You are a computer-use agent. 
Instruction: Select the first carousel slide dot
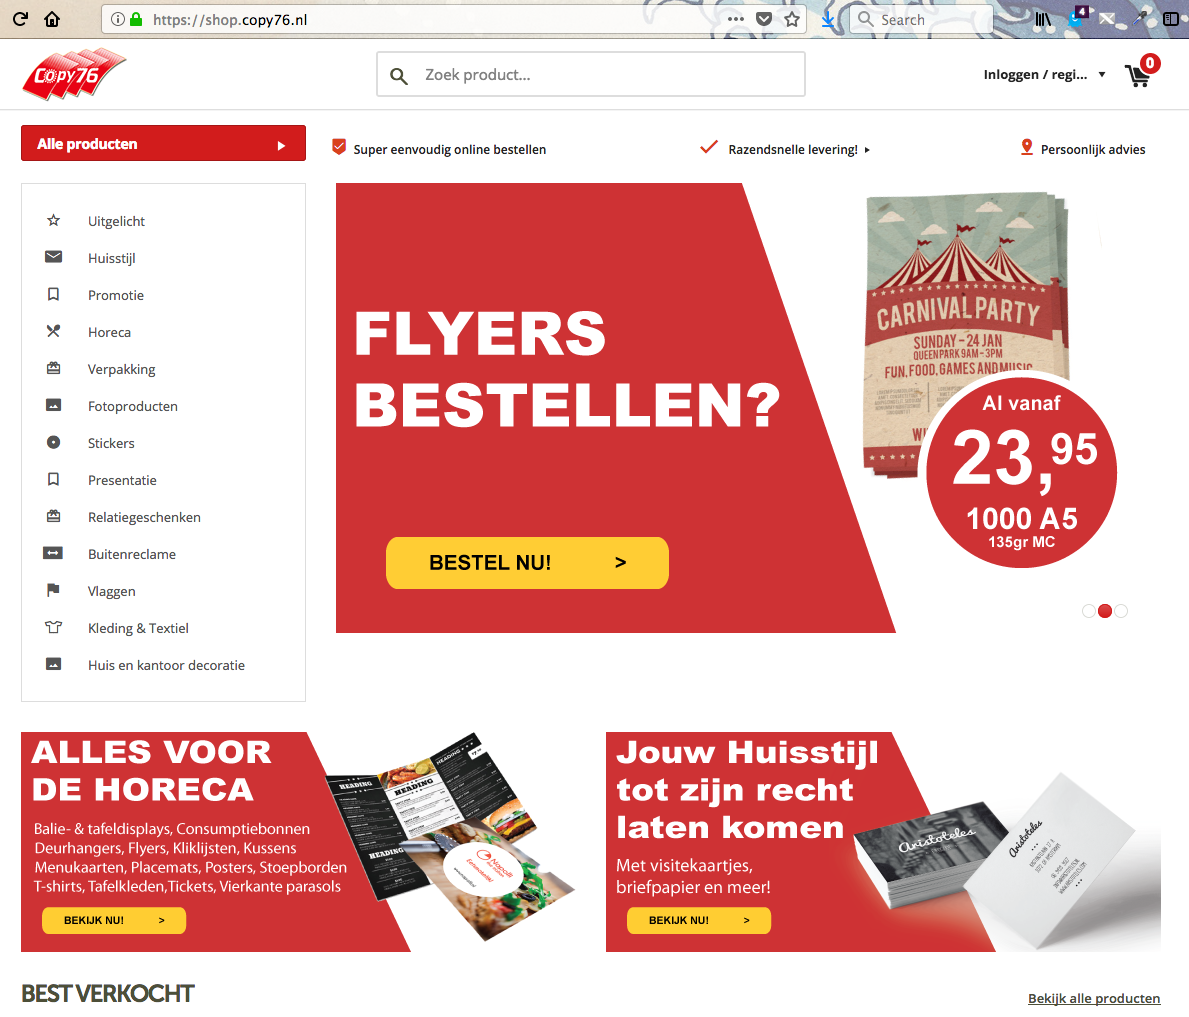1089,611
